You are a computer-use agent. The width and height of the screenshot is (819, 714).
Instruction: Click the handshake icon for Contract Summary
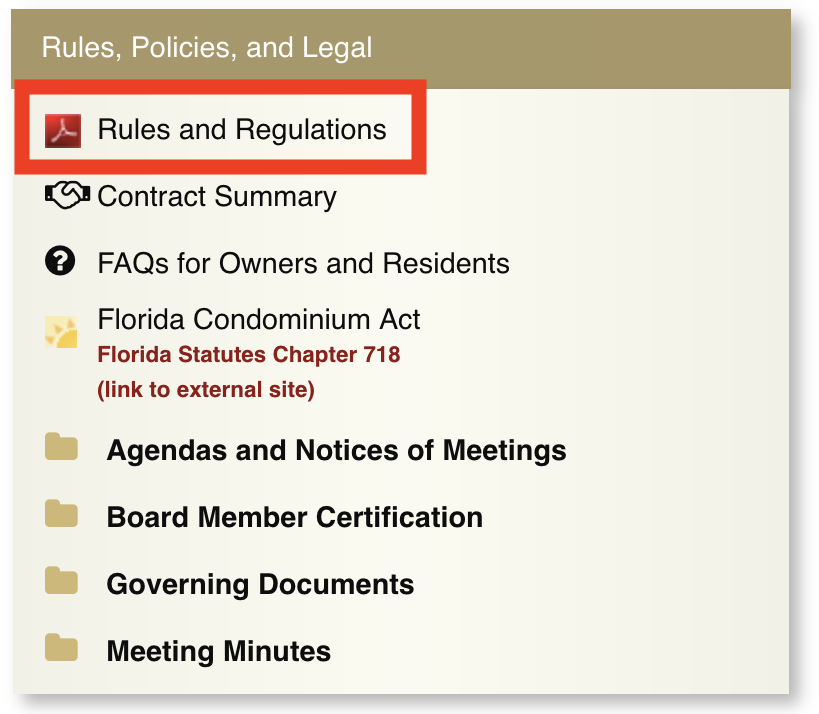68,196
